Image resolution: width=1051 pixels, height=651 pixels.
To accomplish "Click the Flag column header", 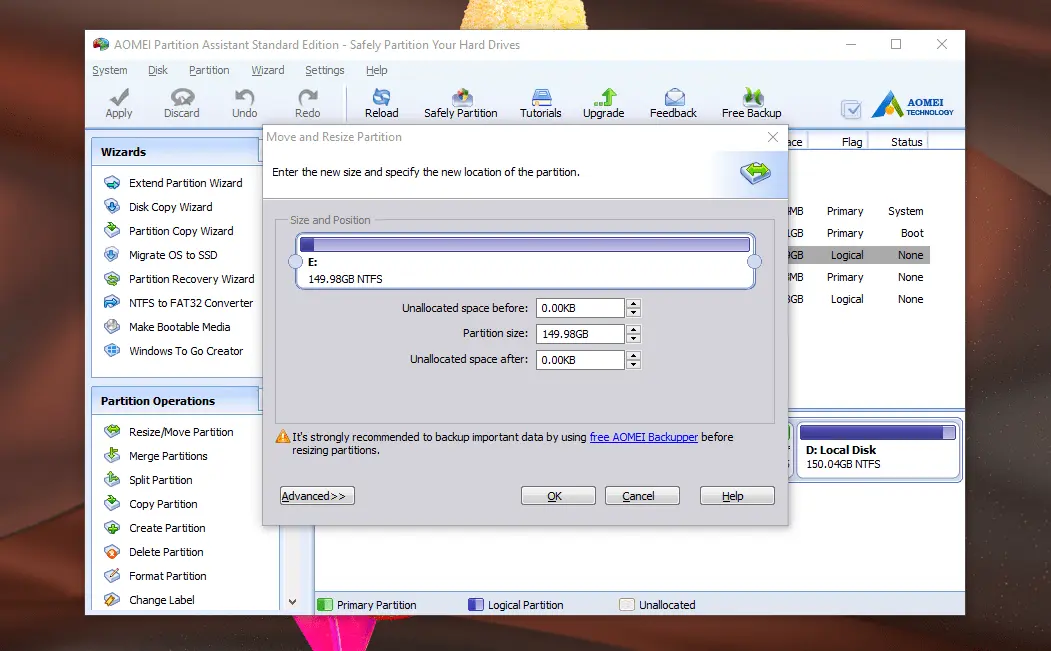I will click(x=852, y=142).
